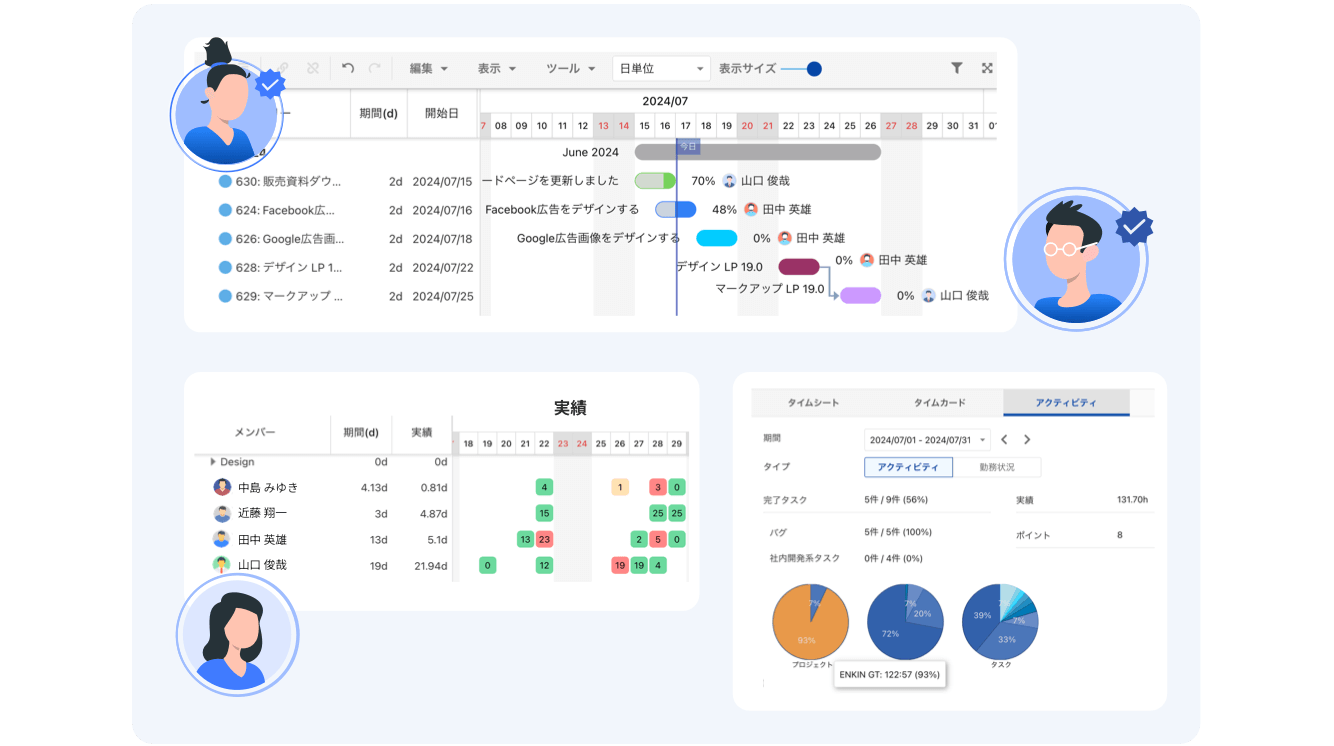This screenshot has height=746, width=1334.
Task: Go to next period arrow
Action: [1027, 440]
